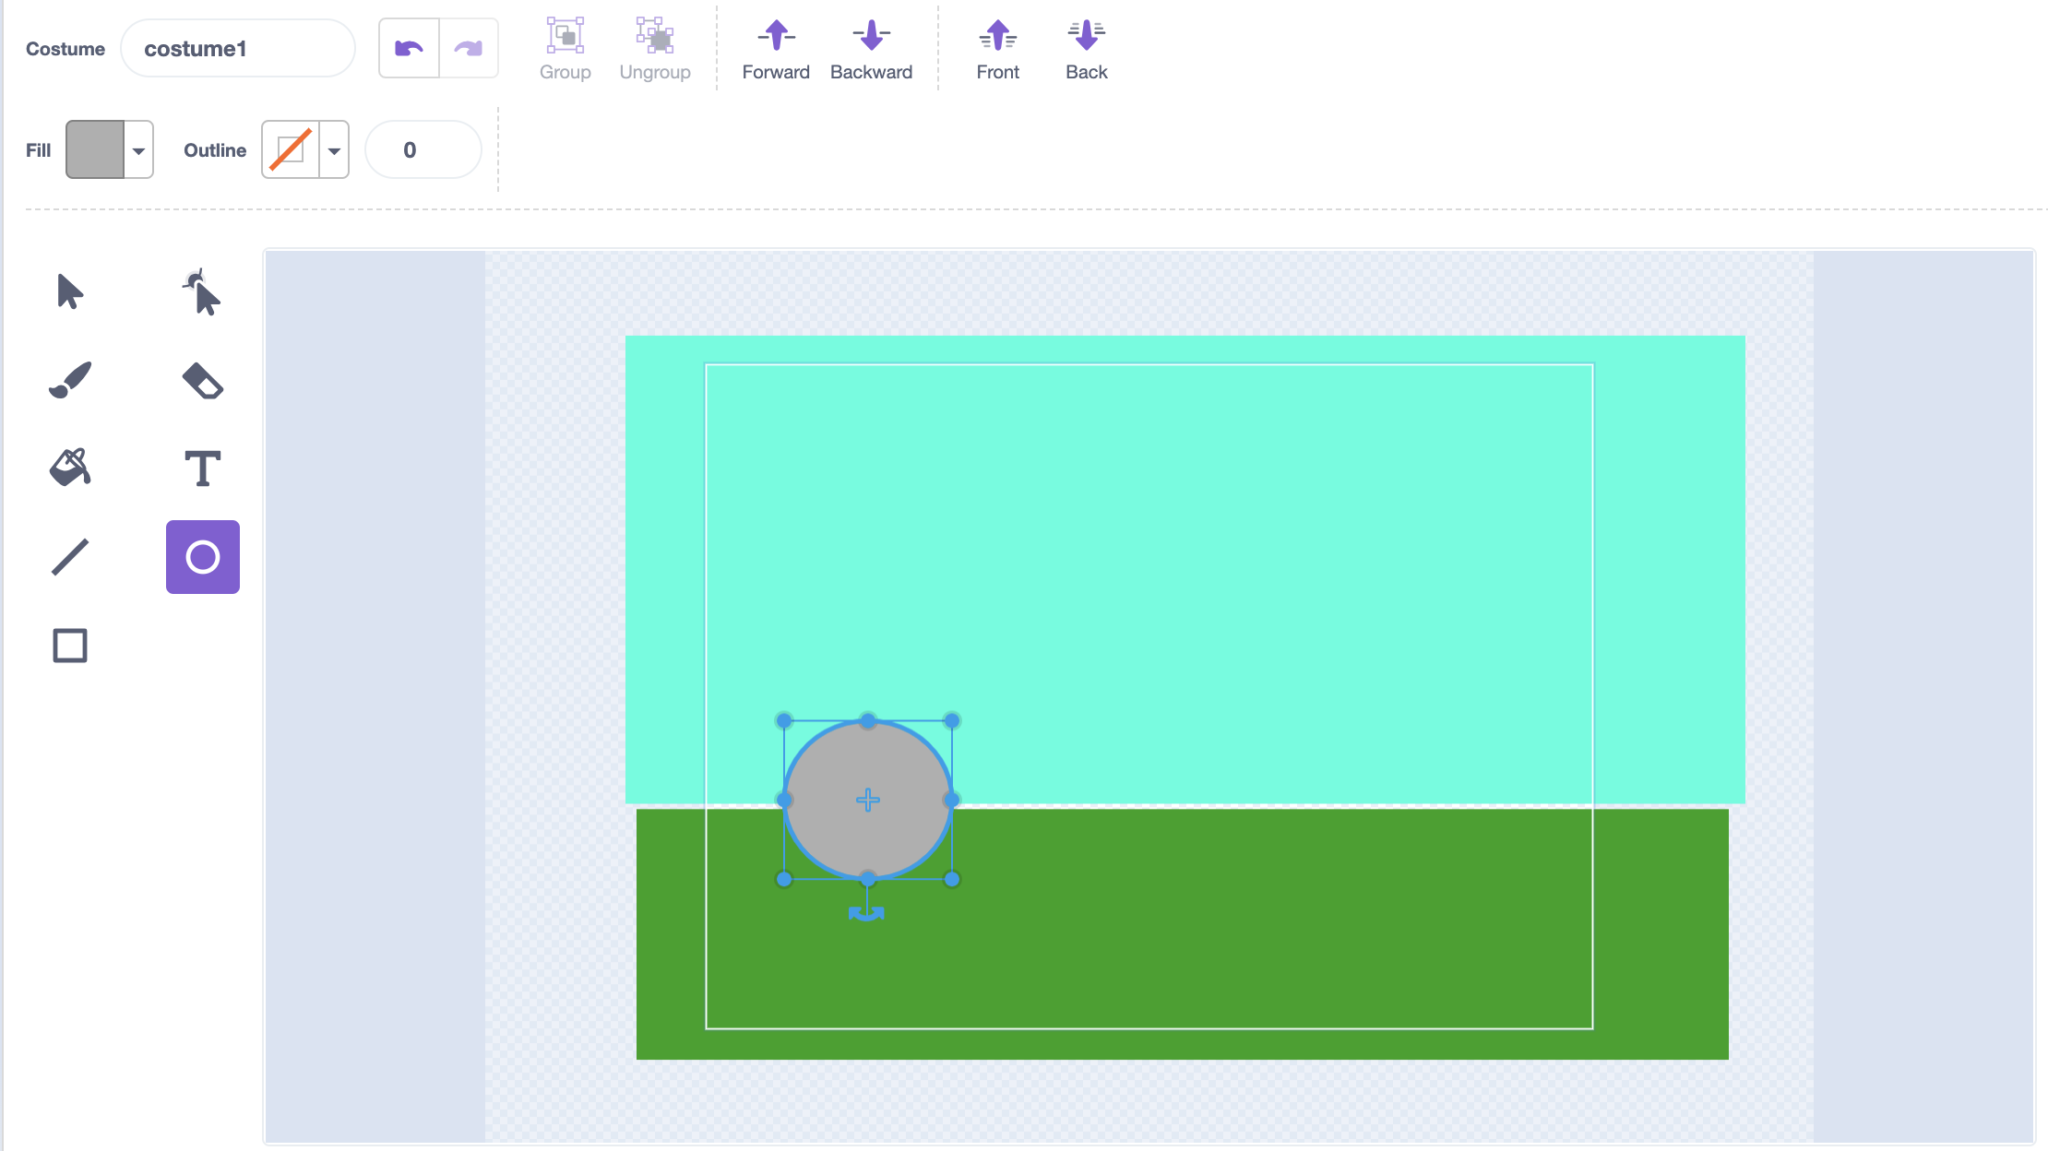Edit the costume1 name field
Screen dimensions: 2048x1151
point(238,48)
